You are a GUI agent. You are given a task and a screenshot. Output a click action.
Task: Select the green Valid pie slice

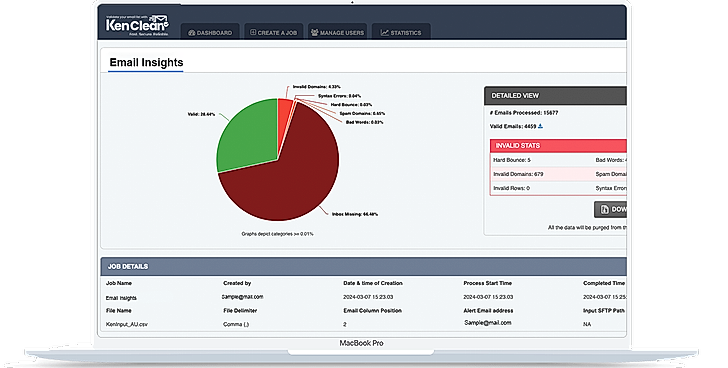246,137
